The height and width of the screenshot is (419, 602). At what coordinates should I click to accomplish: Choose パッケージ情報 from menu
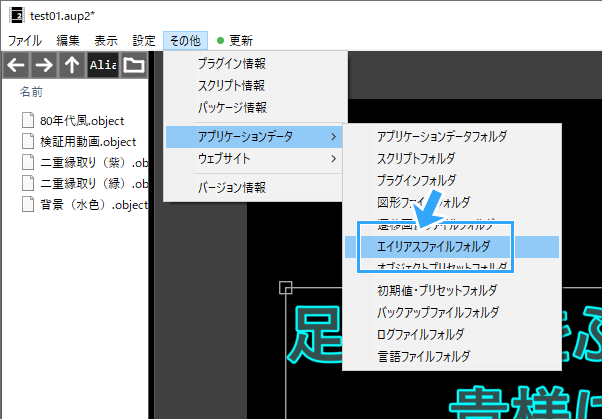255,108
